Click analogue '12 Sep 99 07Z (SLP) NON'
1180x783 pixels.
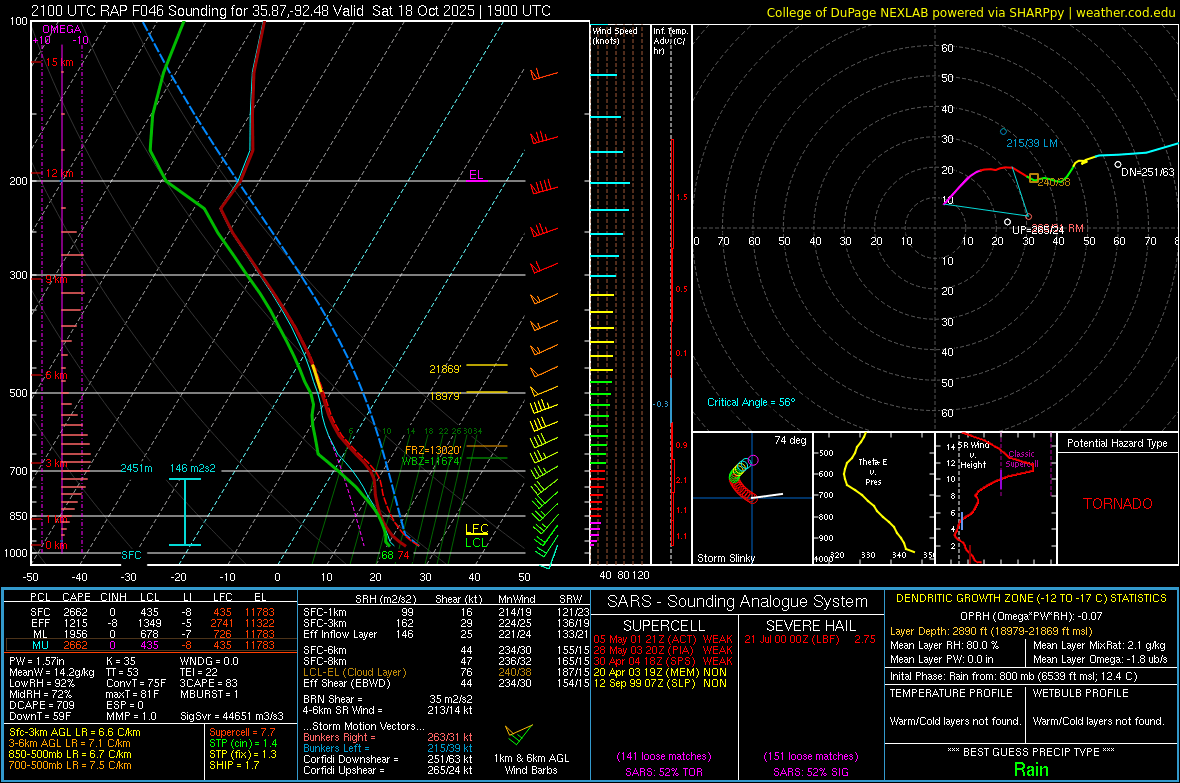pyautogui.click(x=660, y=683)
